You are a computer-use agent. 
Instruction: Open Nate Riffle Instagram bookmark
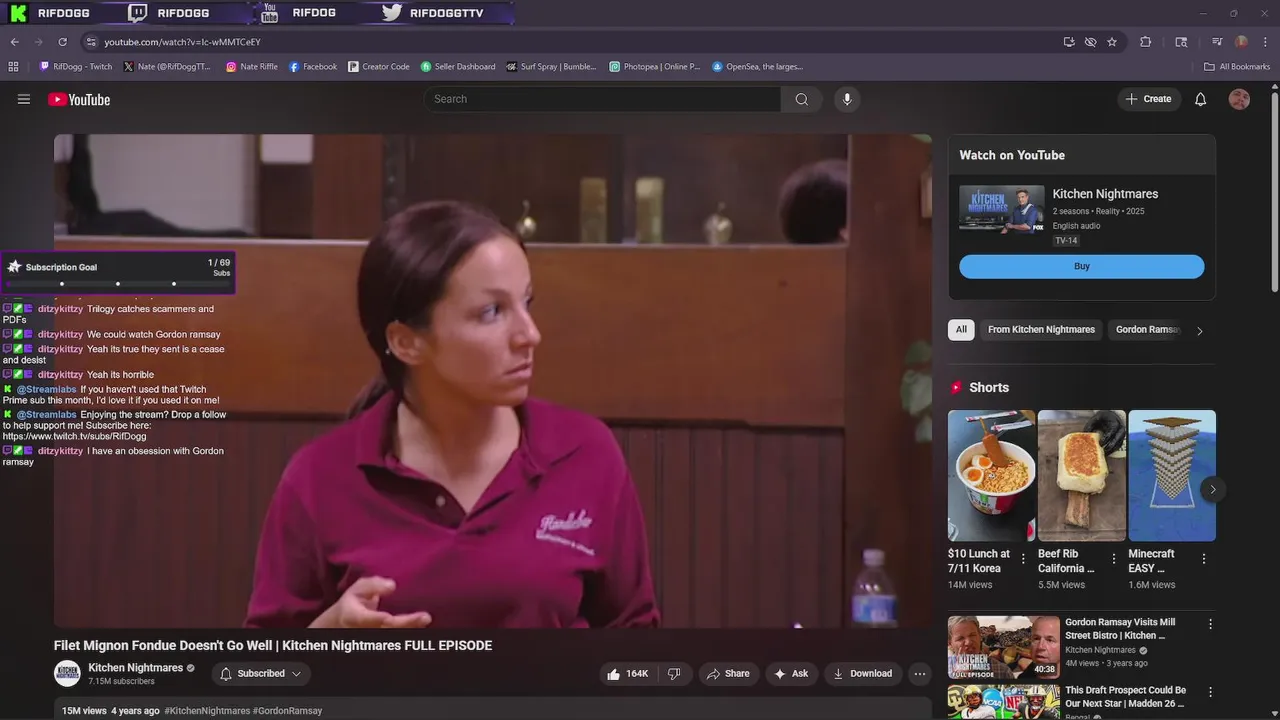tap(252, 67)
